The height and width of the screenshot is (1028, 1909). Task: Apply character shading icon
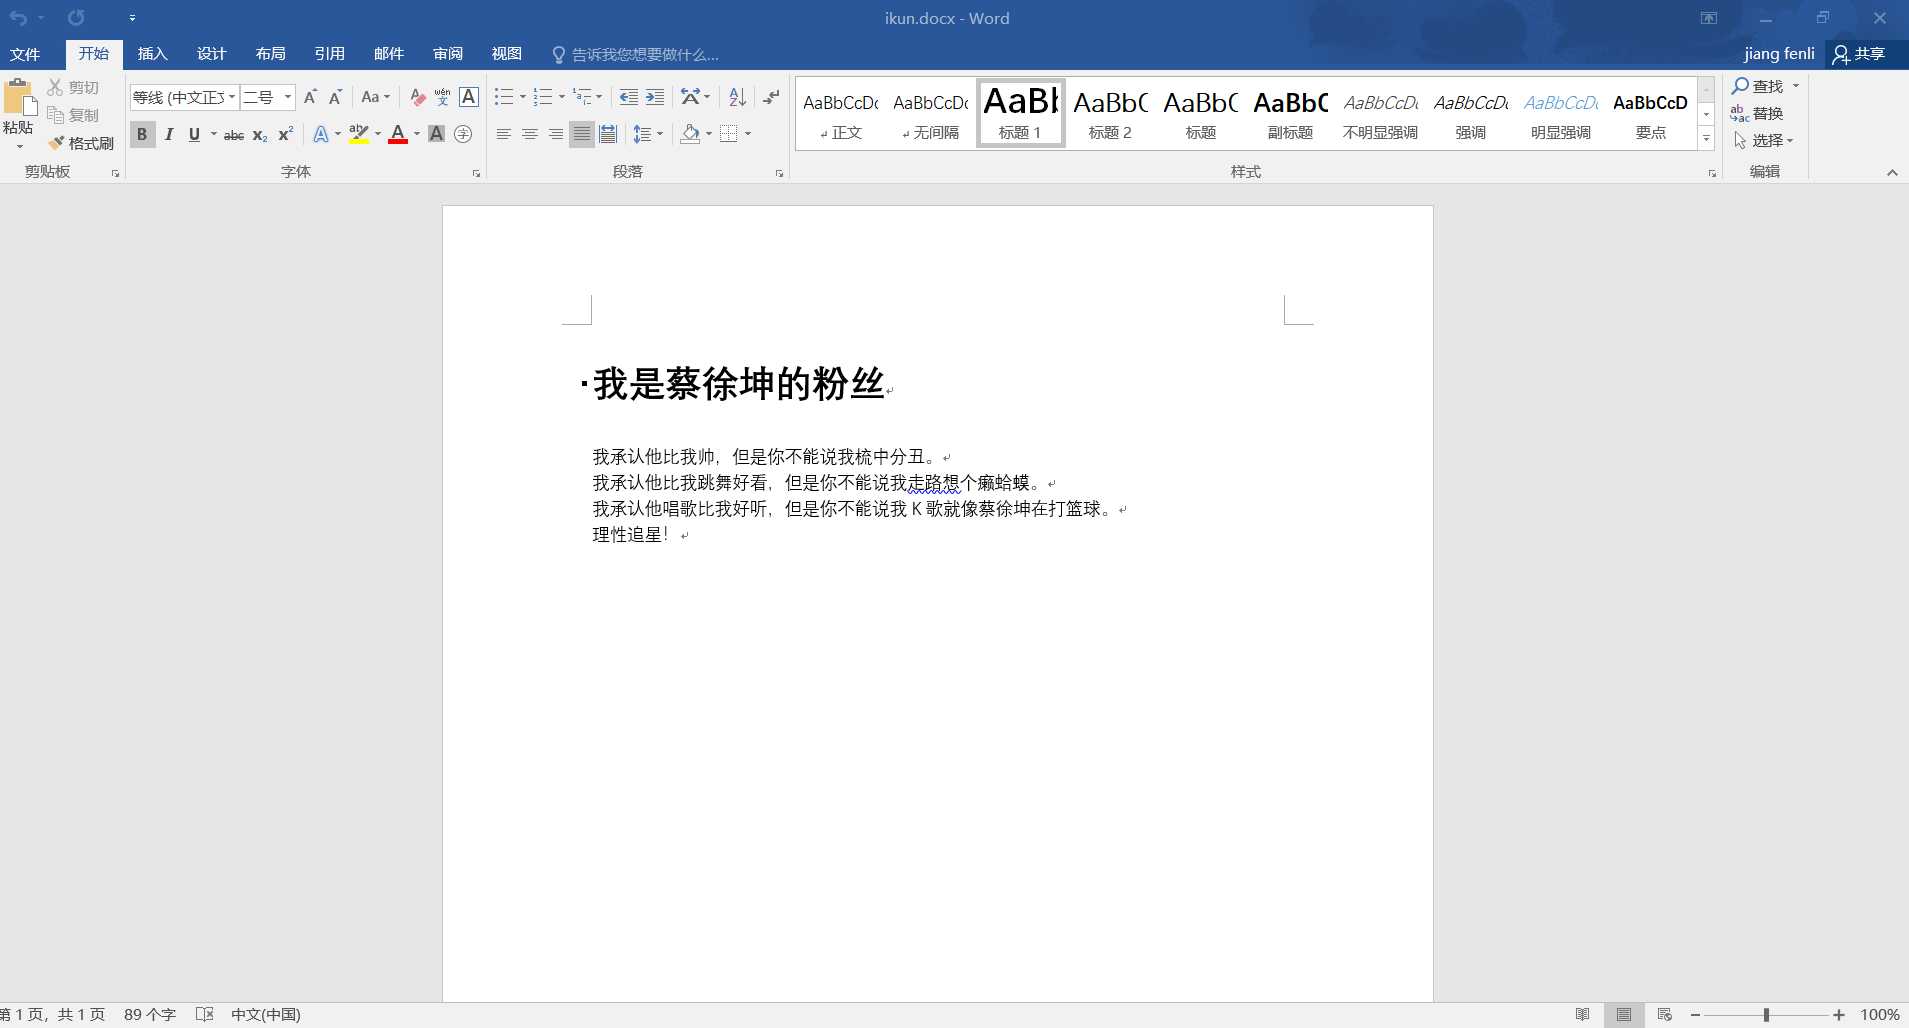(436, 134)
